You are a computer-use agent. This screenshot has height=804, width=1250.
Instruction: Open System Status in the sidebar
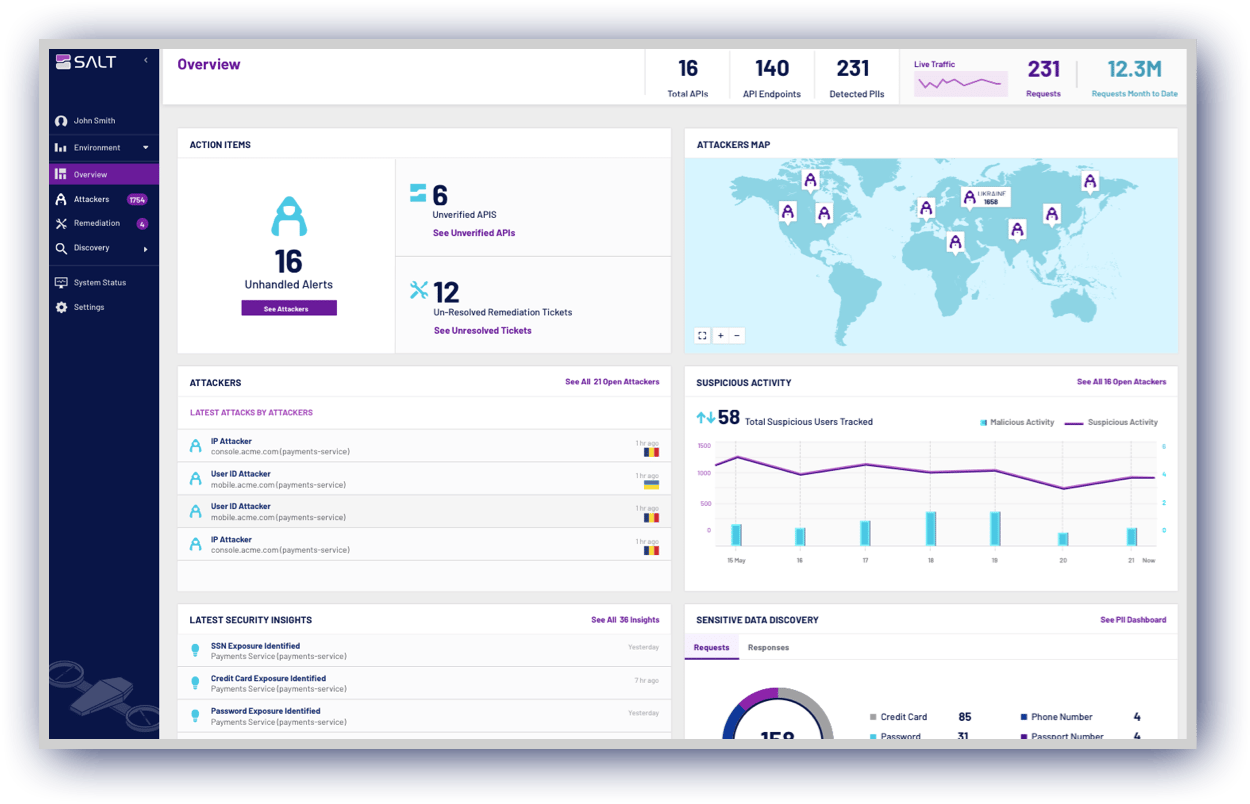(100, 283)
